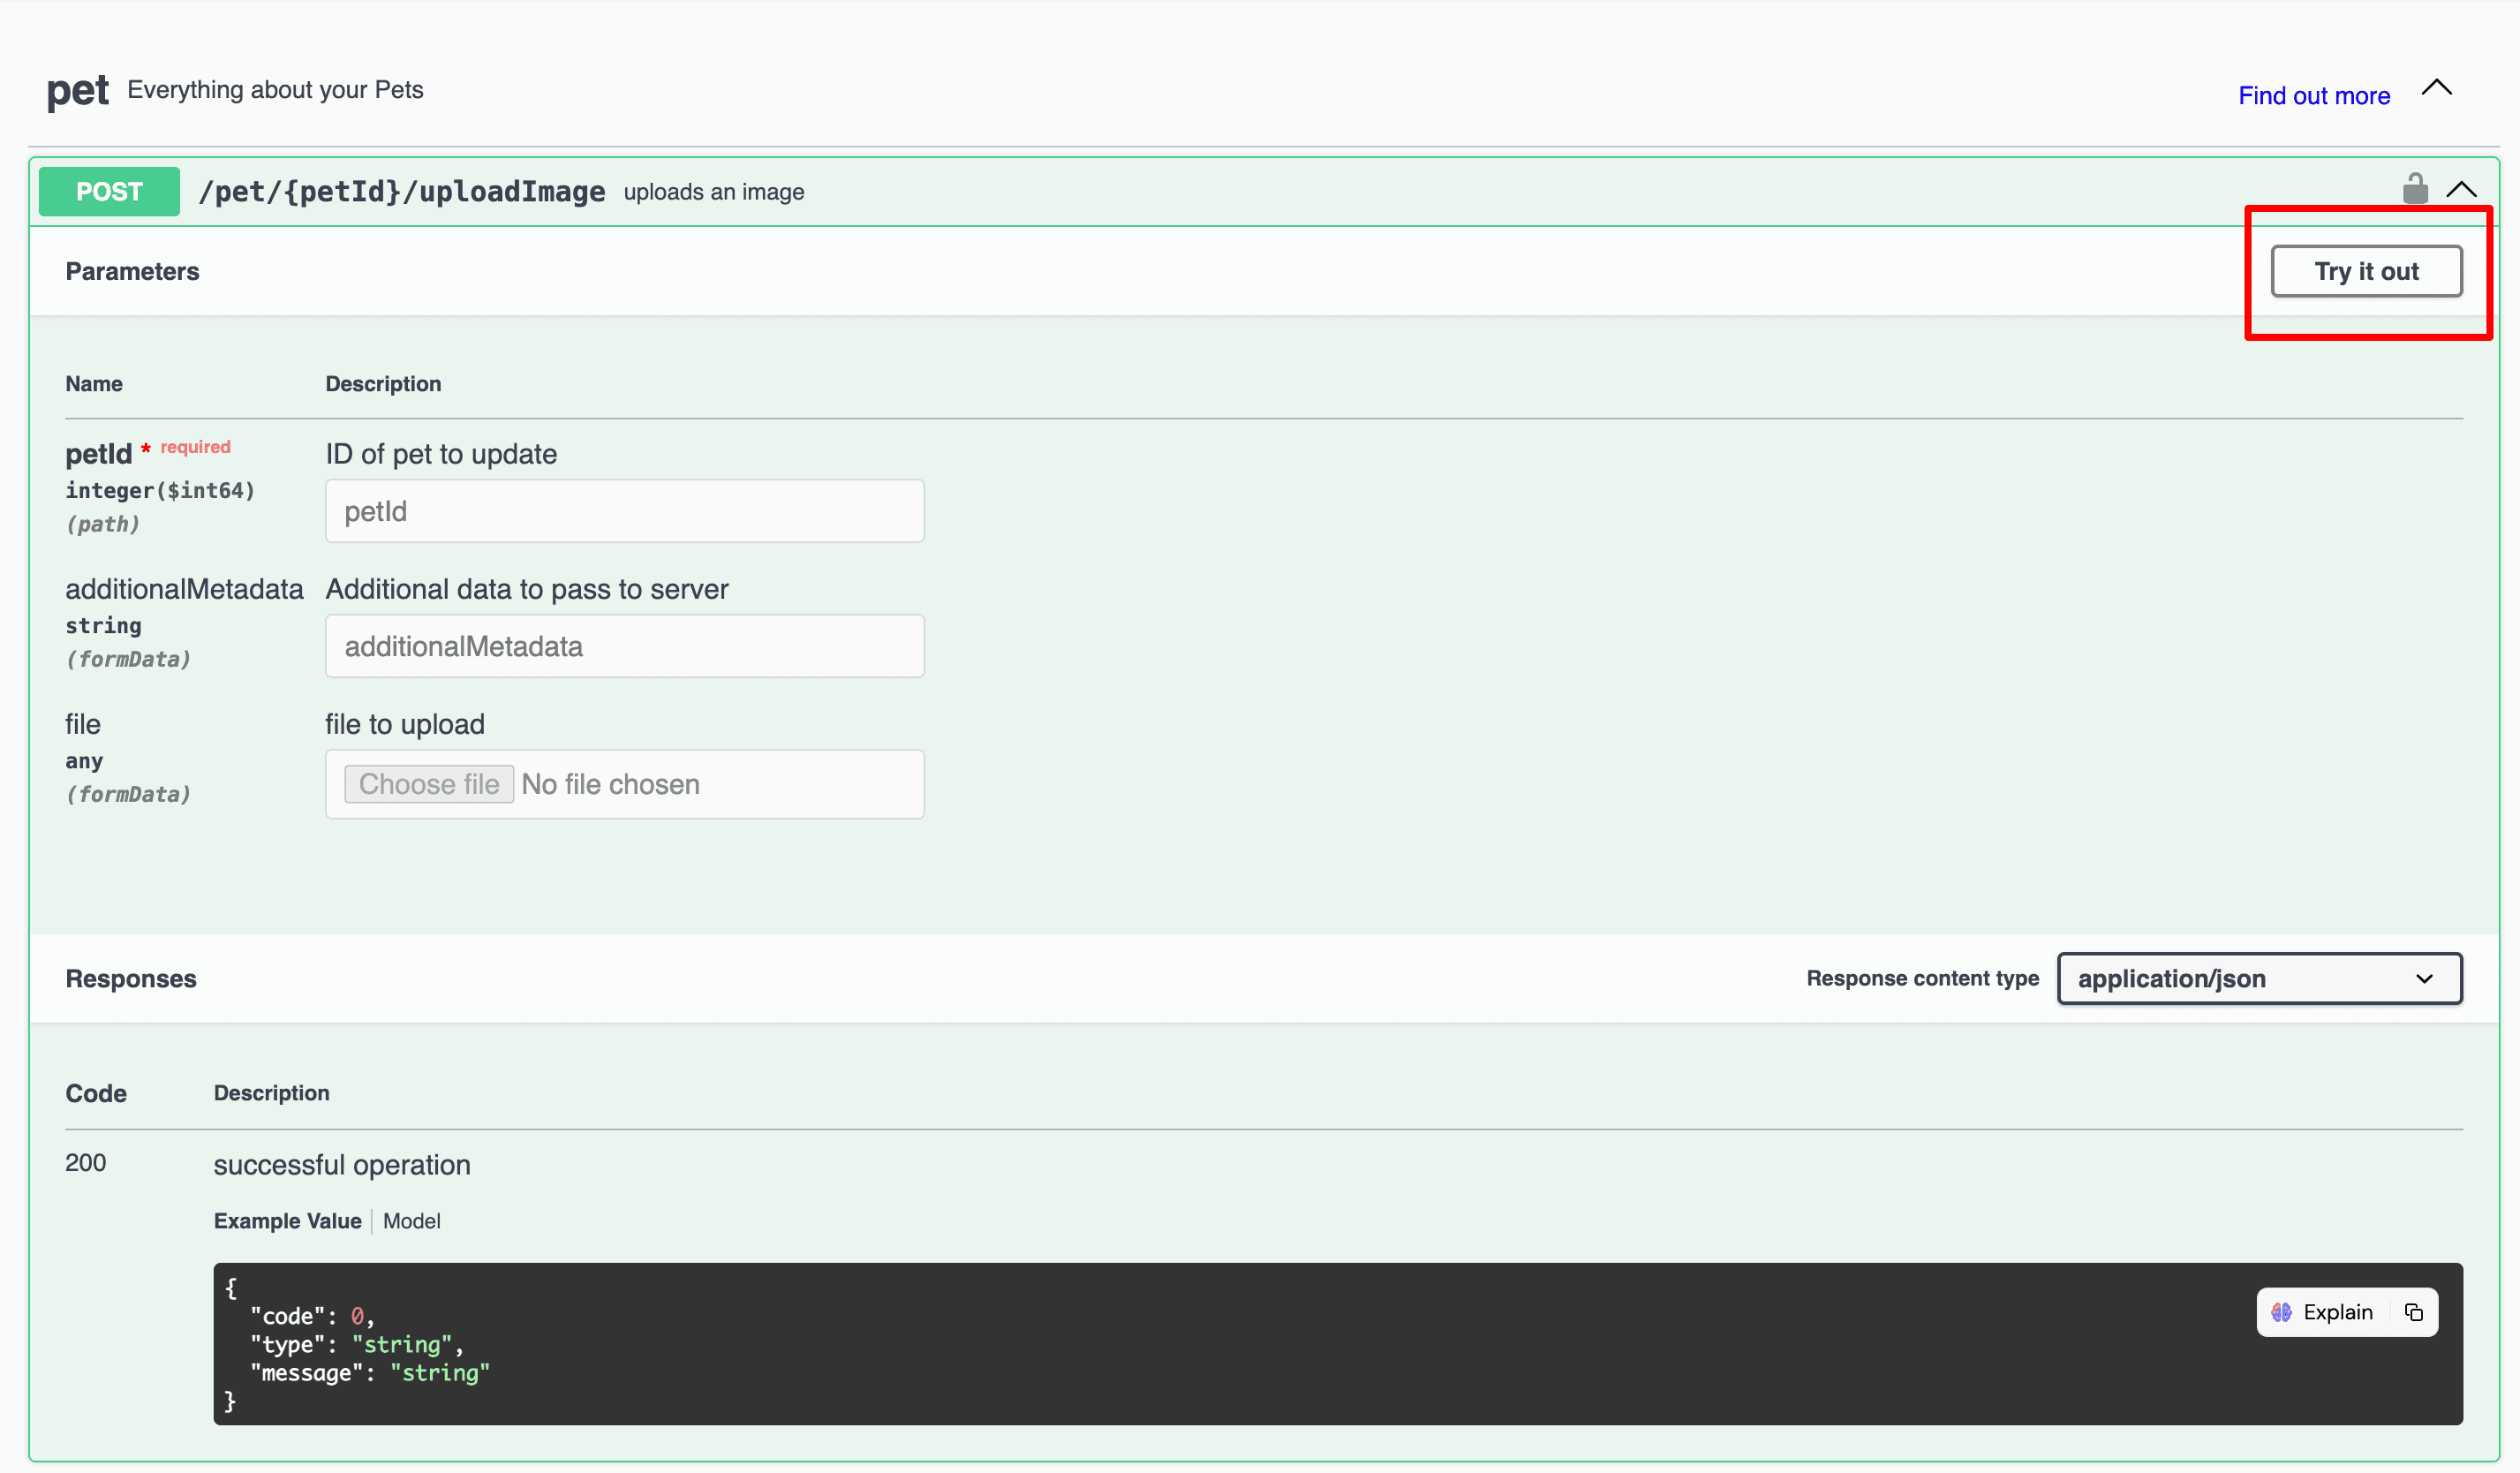The height and width of the screenshot is (1473, 2520).
Task: Click the 'uploads an image' summary text
Action: coord(713,192)
